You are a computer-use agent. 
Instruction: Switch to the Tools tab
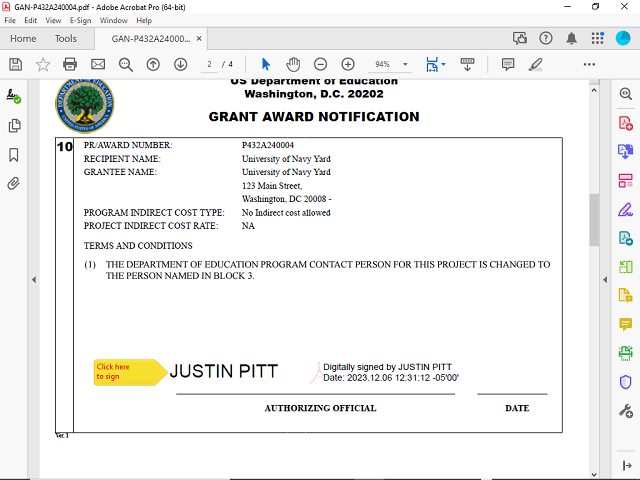pyautogui.click(x=65, y=39)
